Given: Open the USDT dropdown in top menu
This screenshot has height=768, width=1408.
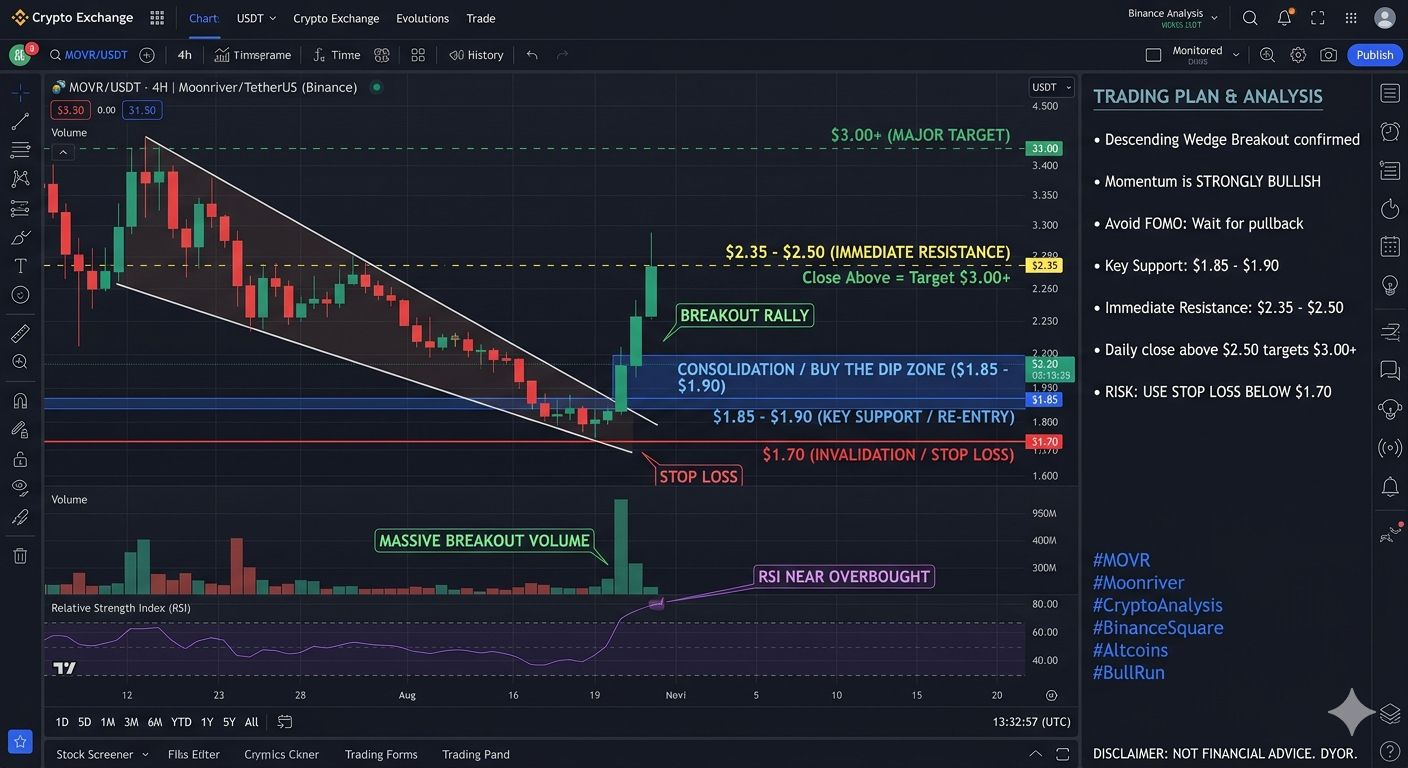Looking at the screenshot, I should [256, 18].
